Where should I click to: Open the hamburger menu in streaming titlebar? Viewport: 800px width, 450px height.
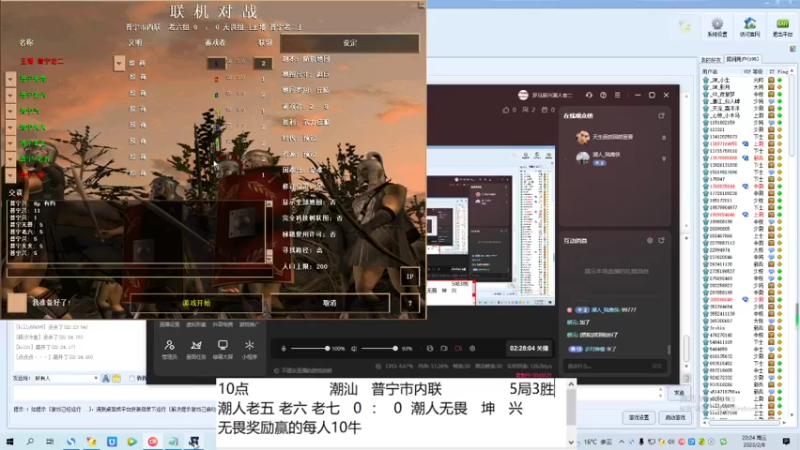click(x=617, y=95)
